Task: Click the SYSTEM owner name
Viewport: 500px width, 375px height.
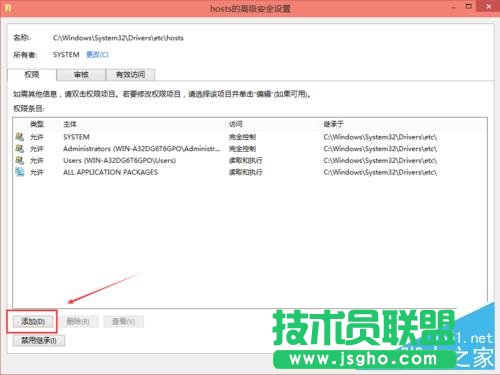Action: (66, 54)
